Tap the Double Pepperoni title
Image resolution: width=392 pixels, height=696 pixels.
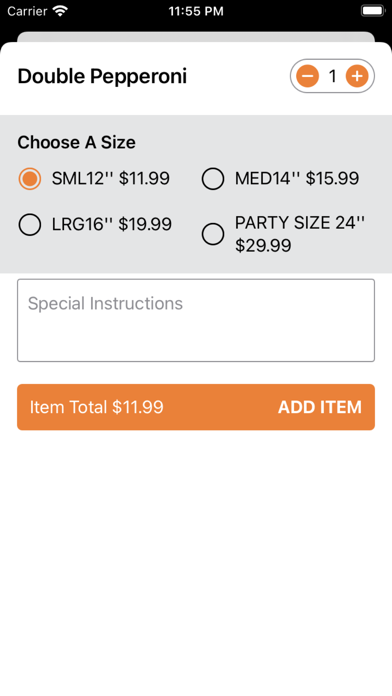tap(102, 76)
